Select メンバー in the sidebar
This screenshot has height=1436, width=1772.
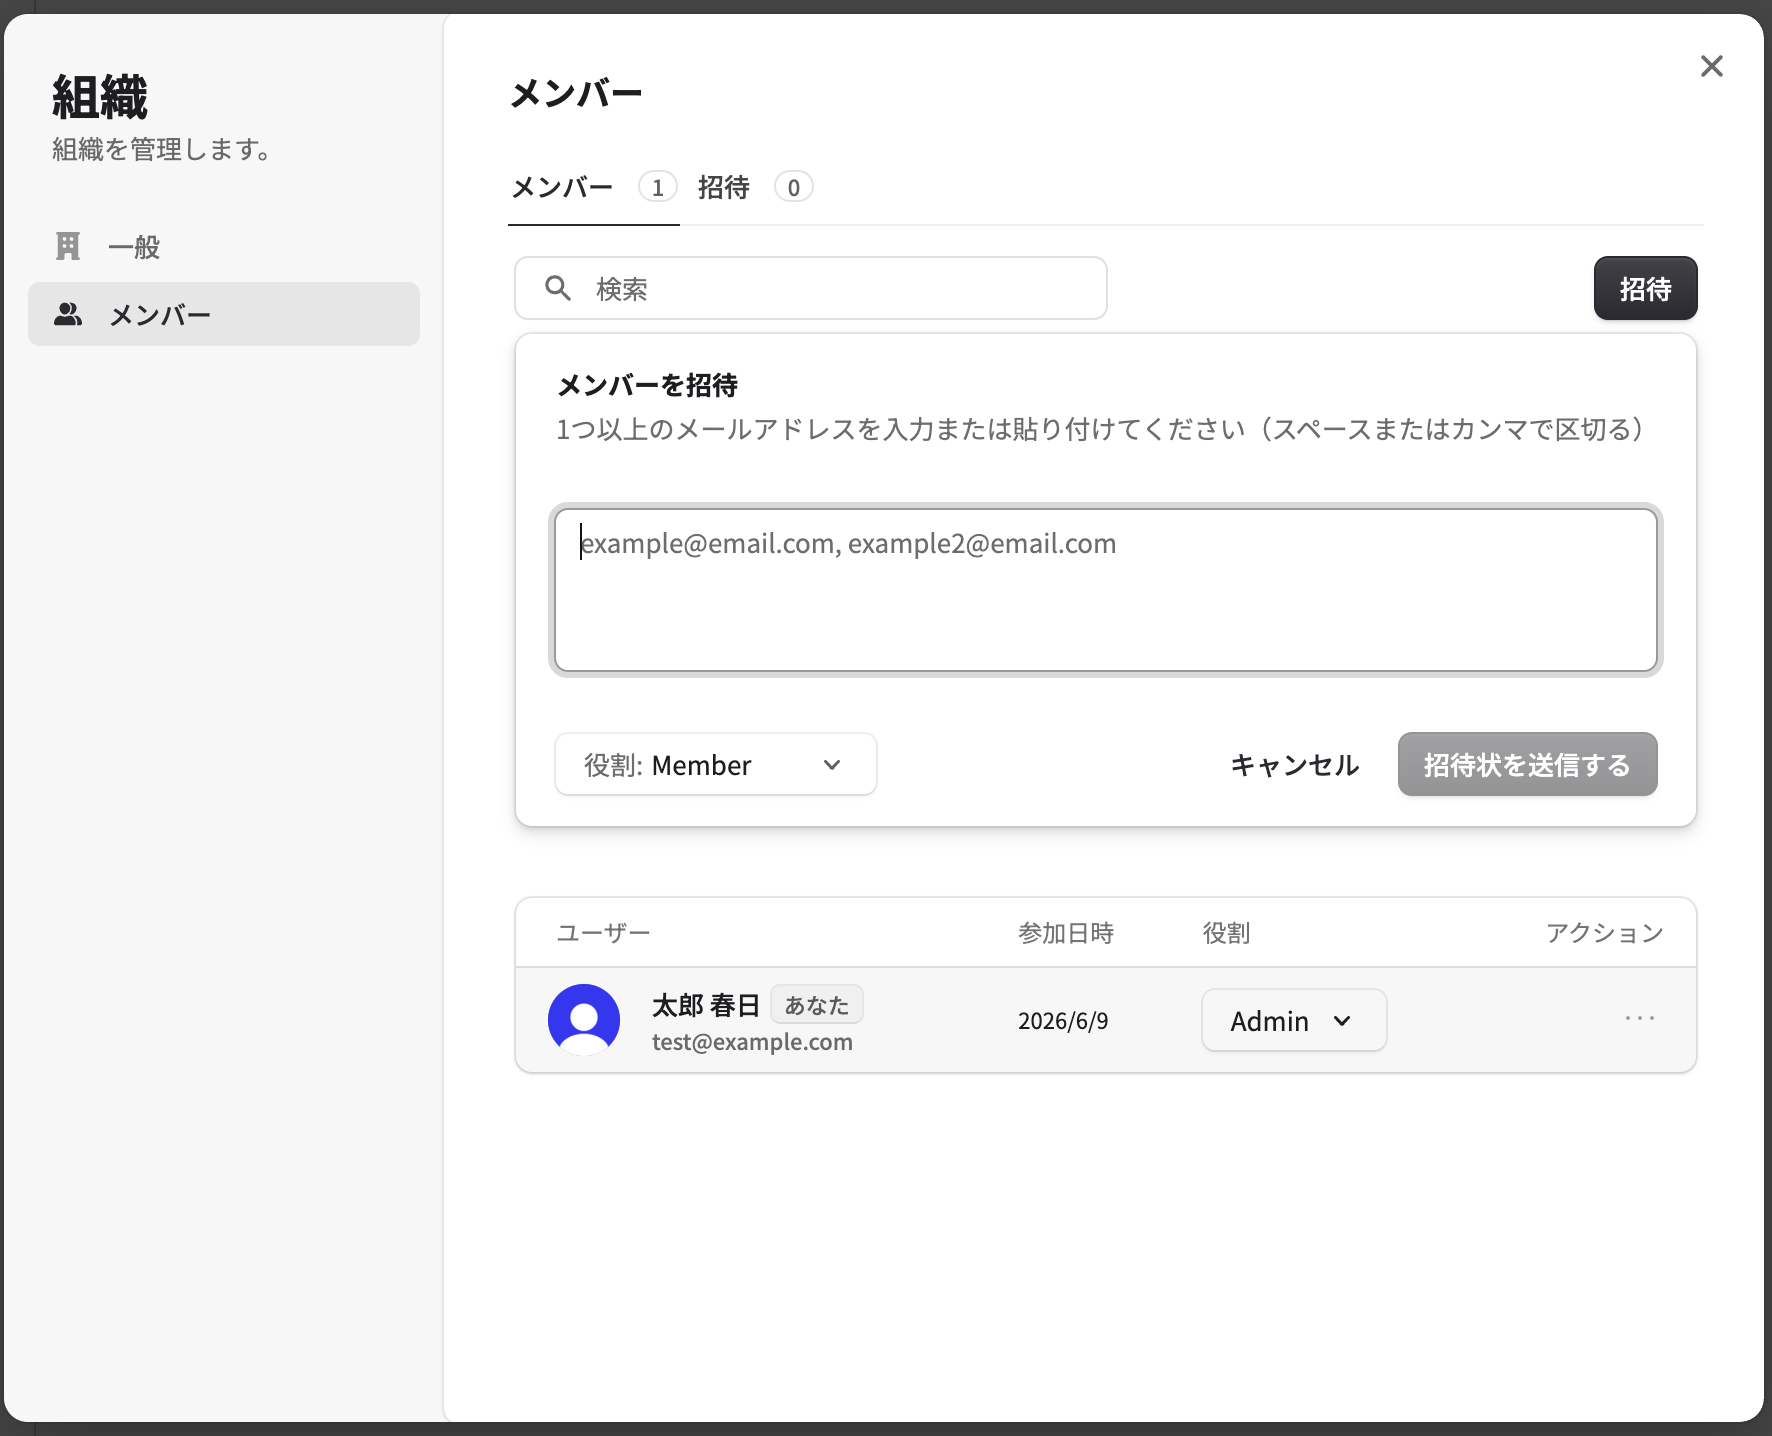[224, 314]
